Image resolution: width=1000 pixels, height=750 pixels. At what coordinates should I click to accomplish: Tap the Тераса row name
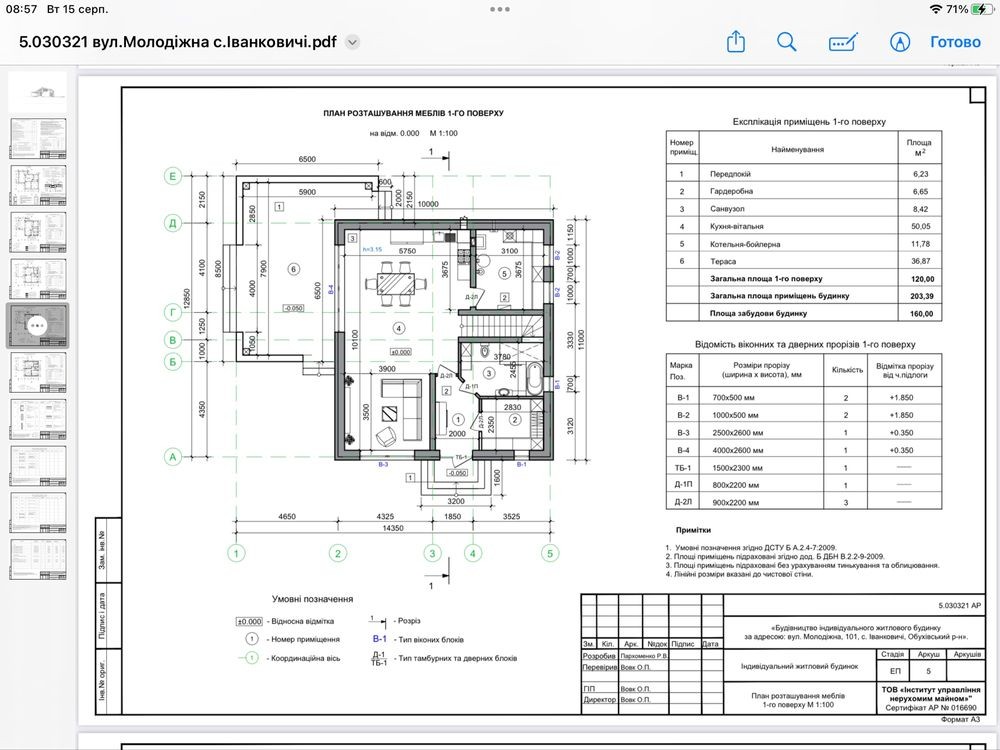723,261
